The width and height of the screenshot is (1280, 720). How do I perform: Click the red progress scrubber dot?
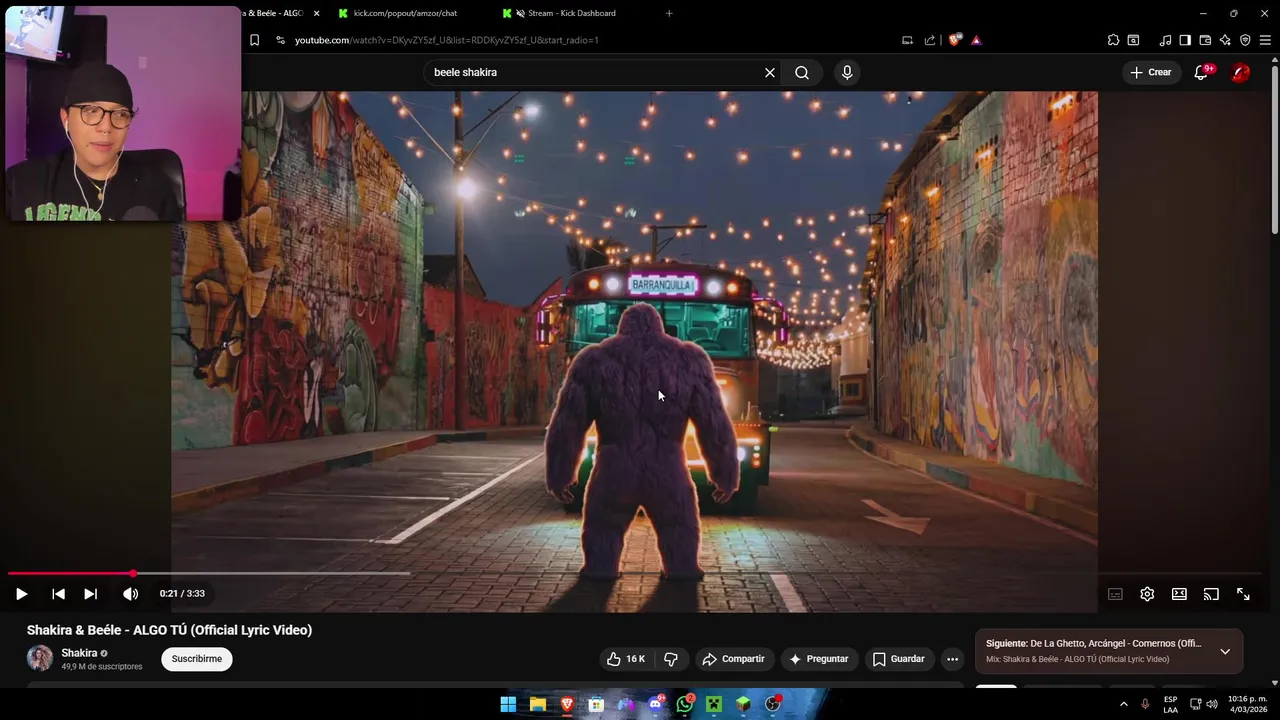[x=133, y=573]
